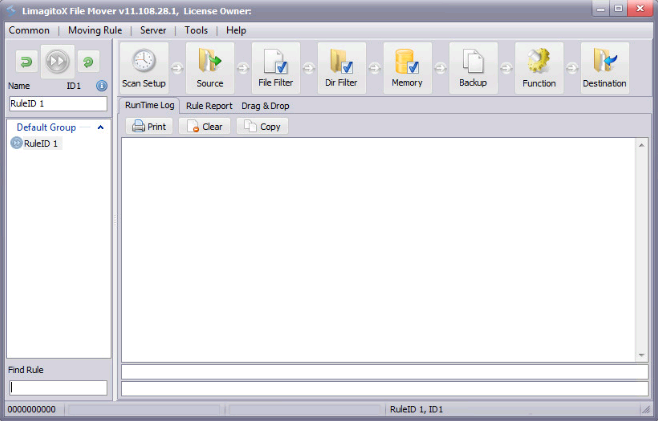The image size is (658, 421).
Task: Click the arrow between File Filter and Dir Filter
Action: click(x=309, y=68)
